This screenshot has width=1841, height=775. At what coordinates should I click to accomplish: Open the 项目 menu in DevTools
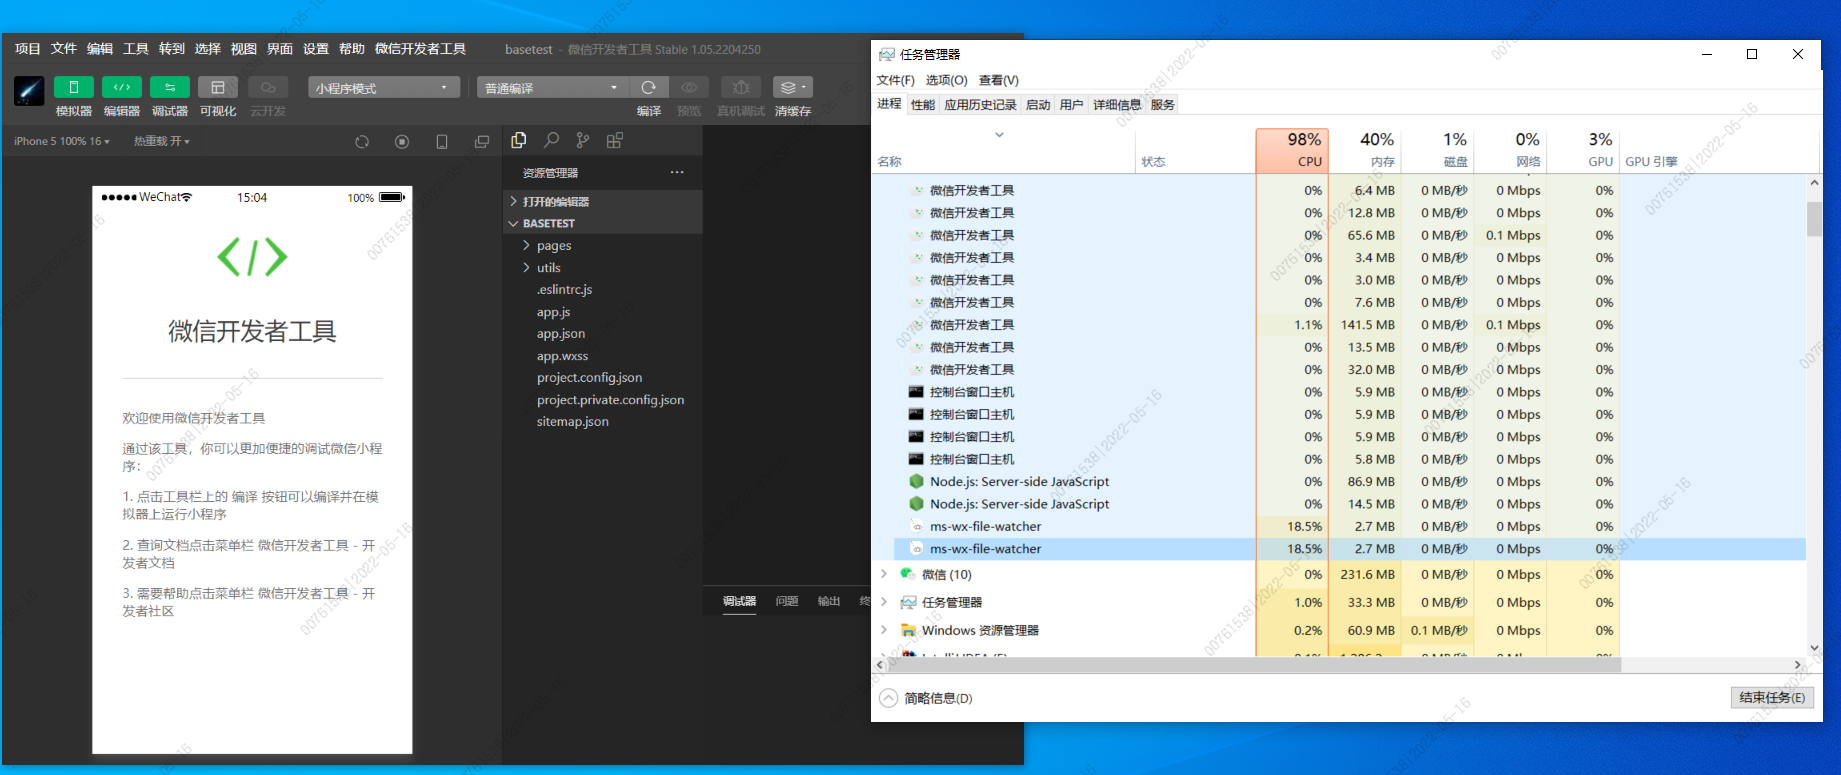[28, 49]
